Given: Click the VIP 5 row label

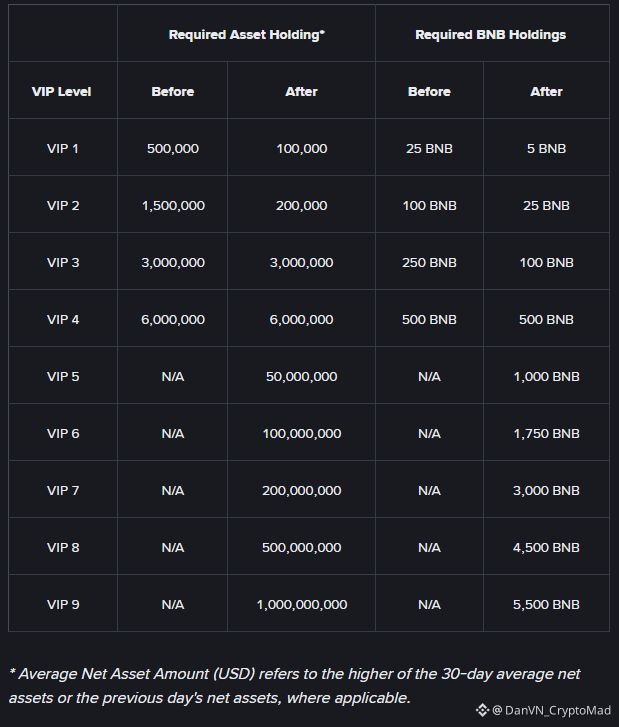Looking at the screenshot, I should tap(63, 377).
